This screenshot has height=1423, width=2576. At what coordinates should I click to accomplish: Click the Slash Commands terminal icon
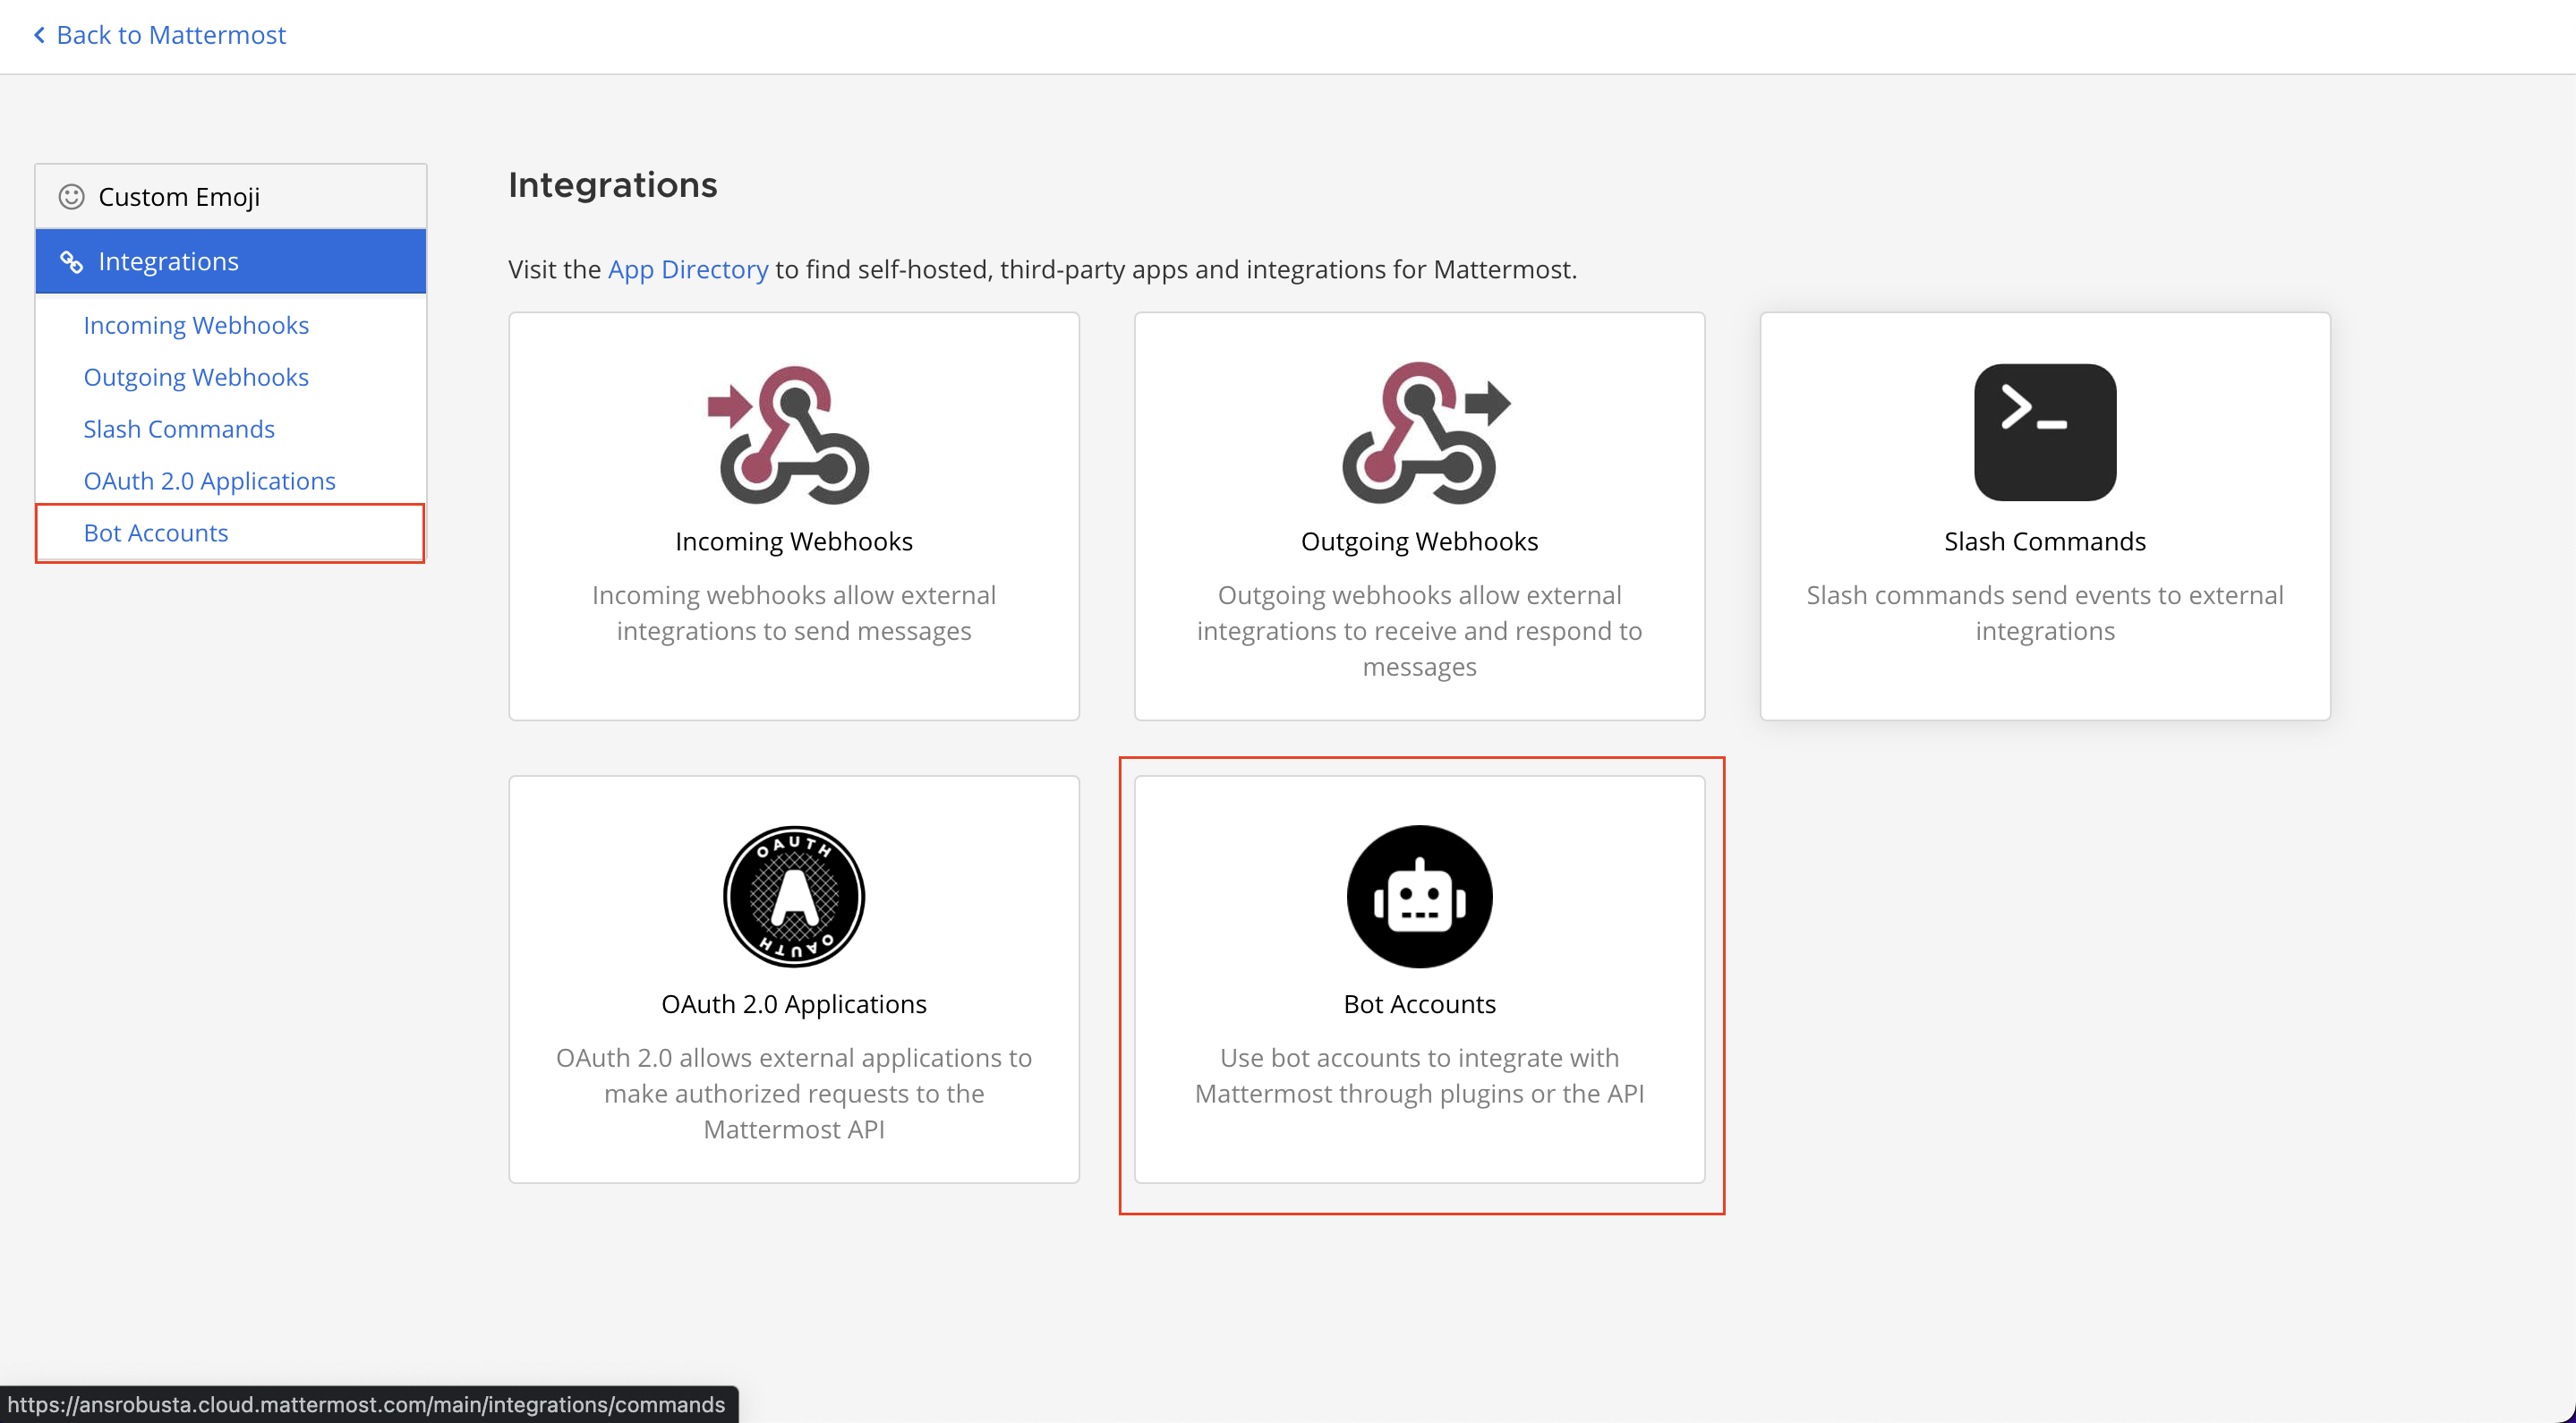(x=2045, y=432)
